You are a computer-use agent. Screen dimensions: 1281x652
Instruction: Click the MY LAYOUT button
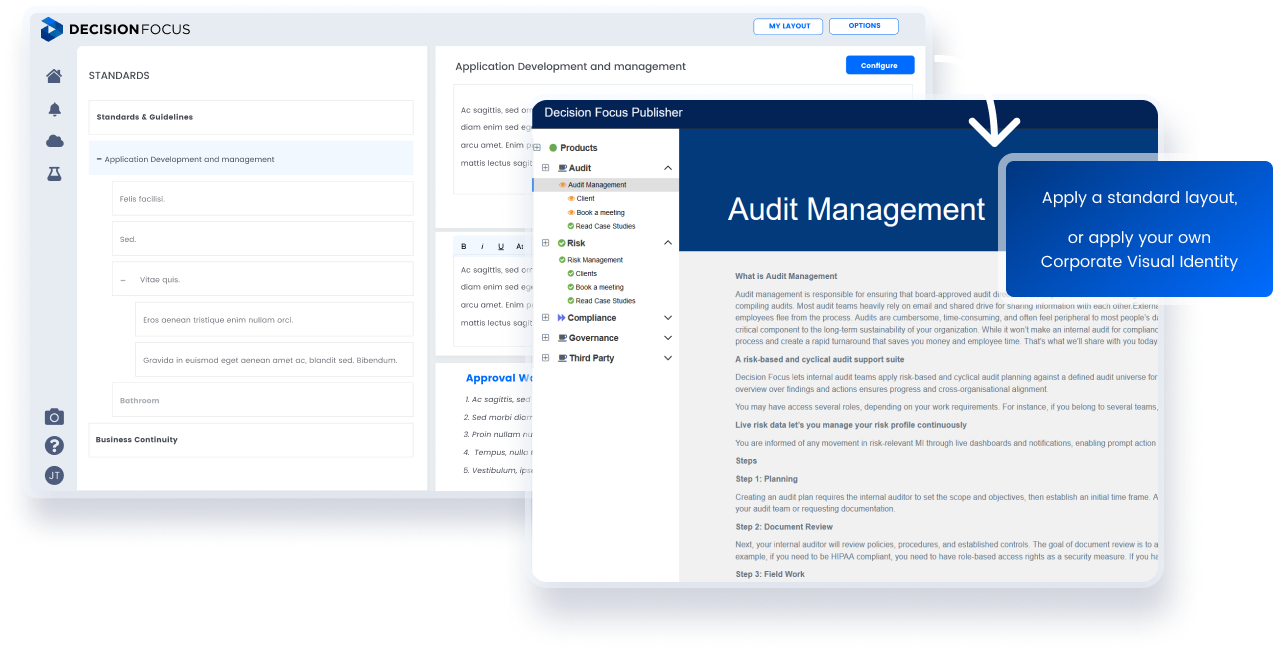(x=789, y=26)
